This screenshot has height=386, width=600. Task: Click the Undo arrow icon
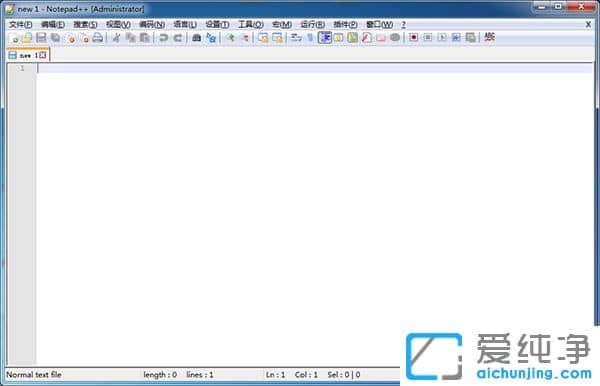pyautogui.click(x=164, y=37)
